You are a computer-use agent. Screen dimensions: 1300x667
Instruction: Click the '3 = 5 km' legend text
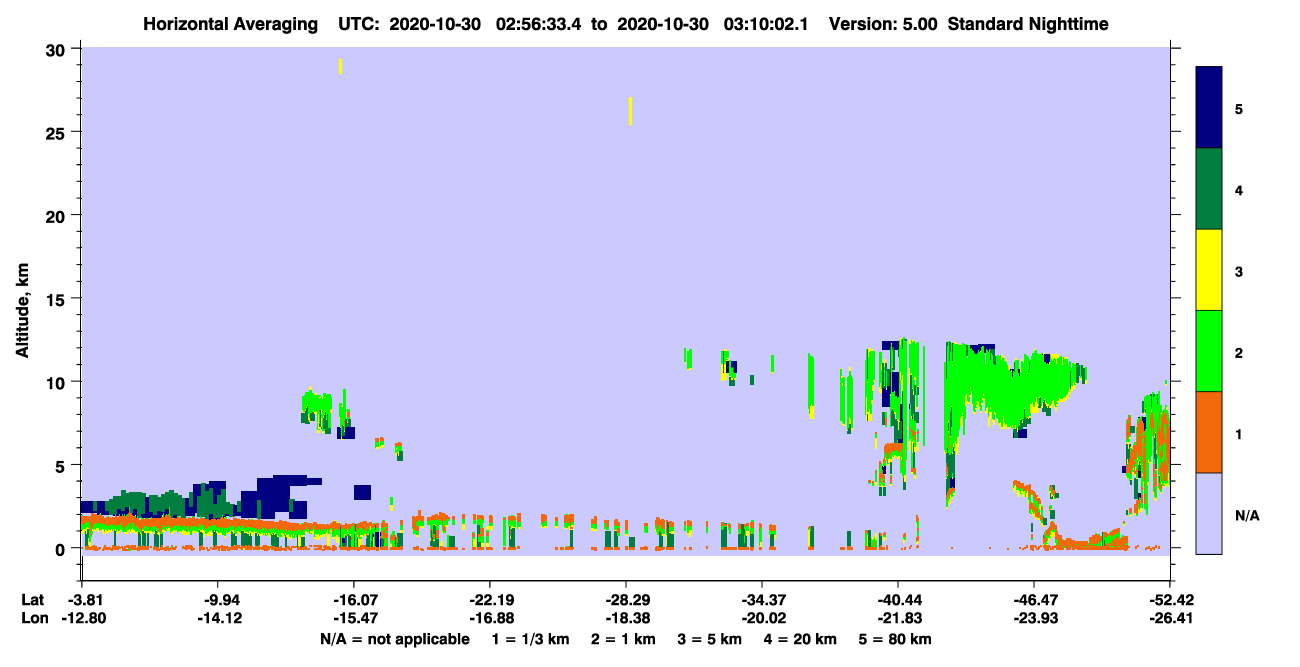(x=710, y=639)
